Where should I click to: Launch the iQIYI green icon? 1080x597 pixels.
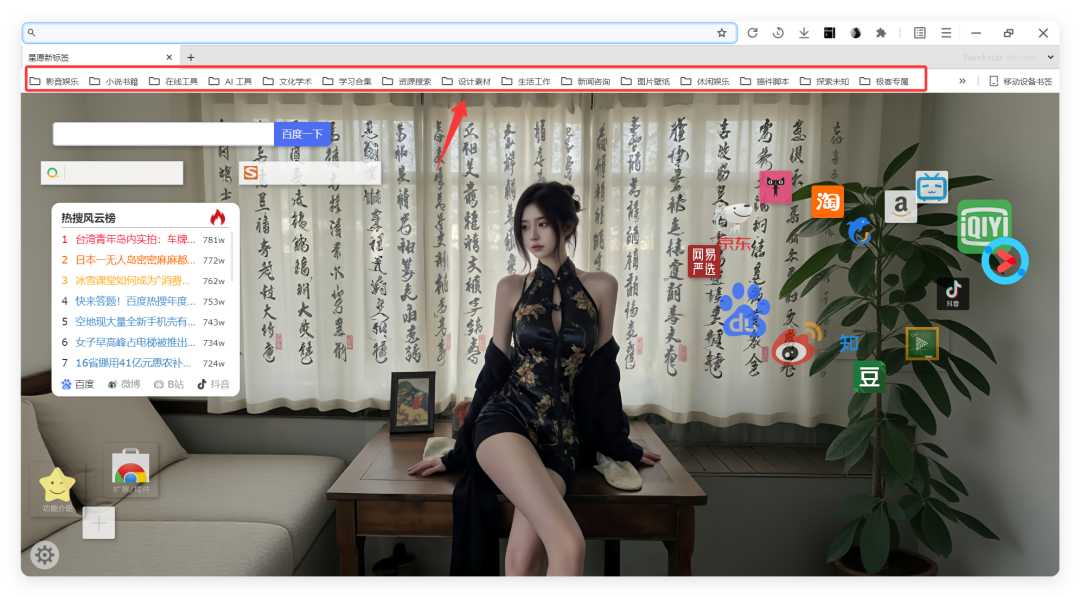pos(984,224)
